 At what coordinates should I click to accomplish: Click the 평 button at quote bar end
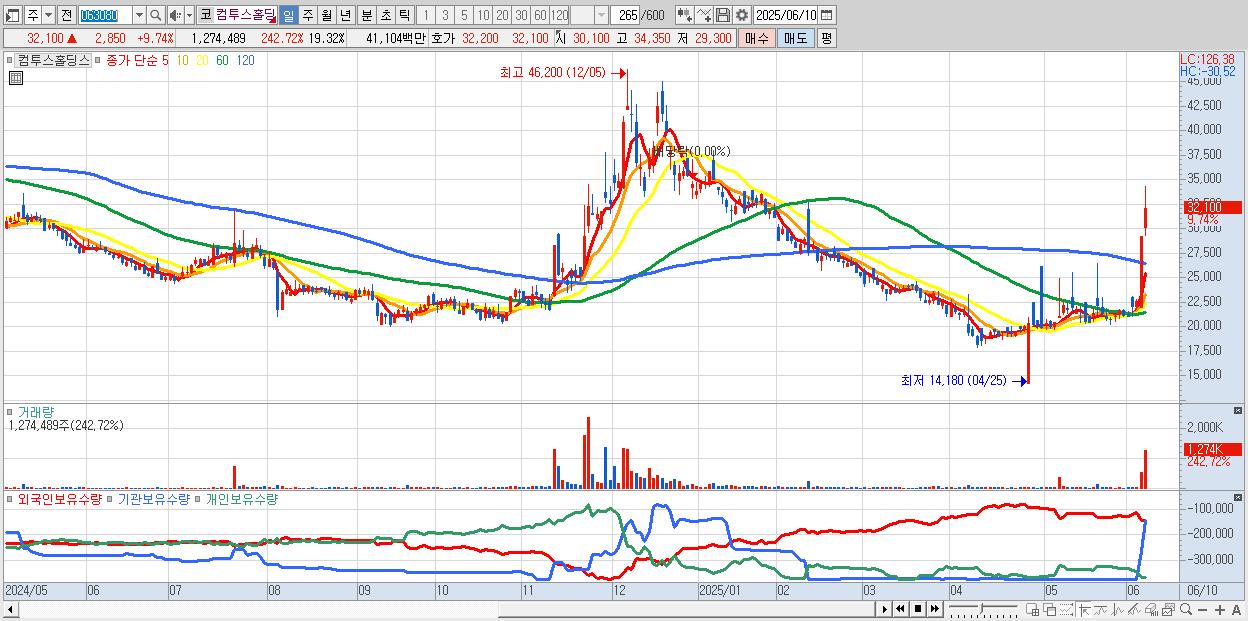click(x=826, y=38)
